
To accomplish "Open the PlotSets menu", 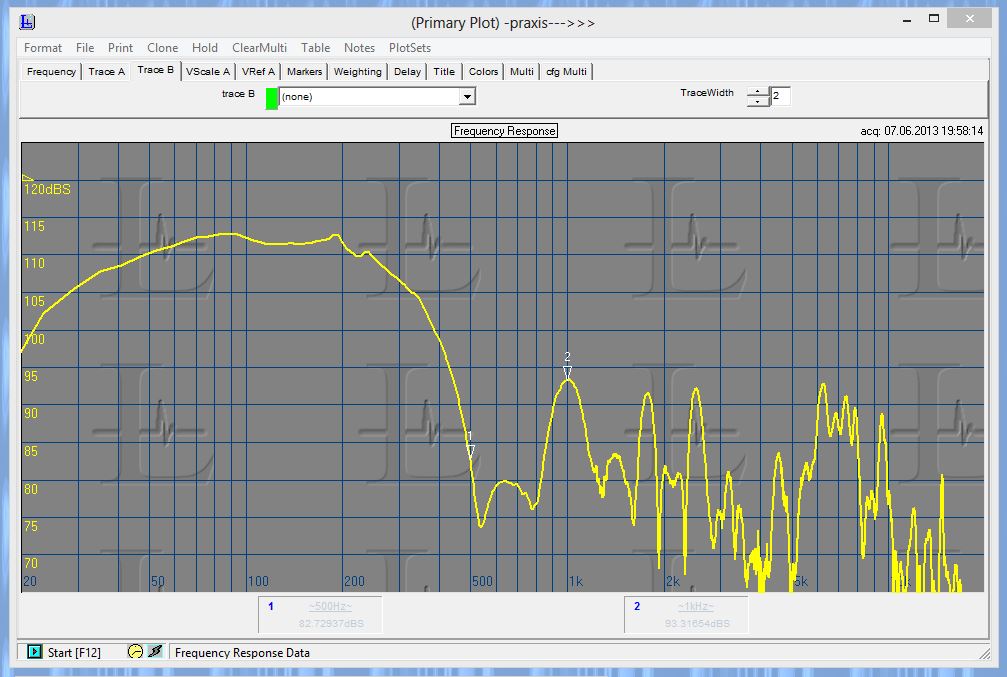I will [410, 48].
